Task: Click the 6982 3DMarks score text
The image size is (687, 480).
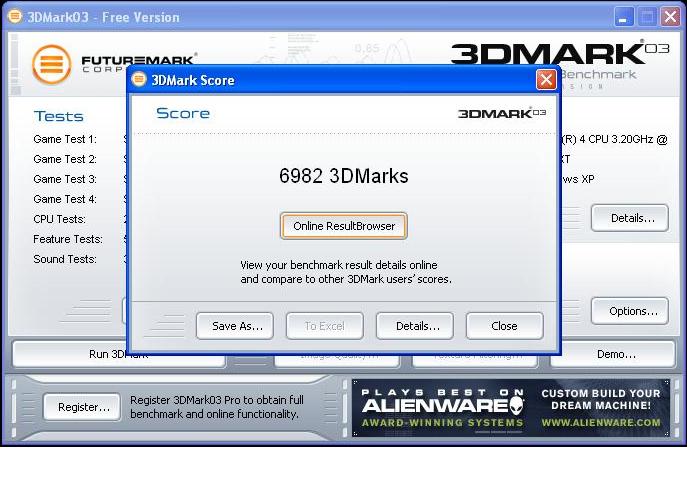Action: click(344, 176)
